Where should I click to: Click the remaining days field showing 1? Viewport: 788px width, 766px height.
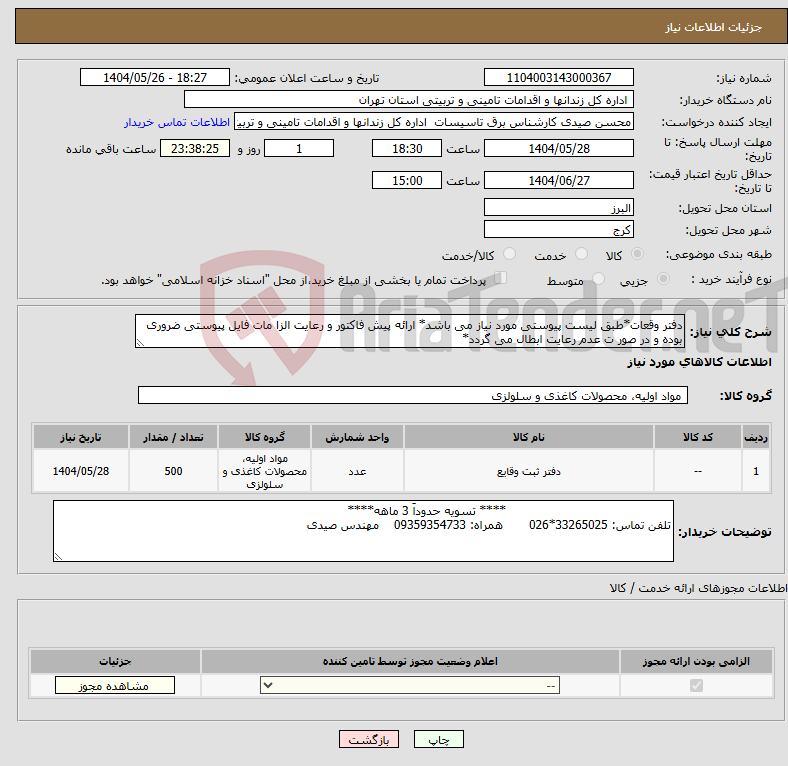299,148
